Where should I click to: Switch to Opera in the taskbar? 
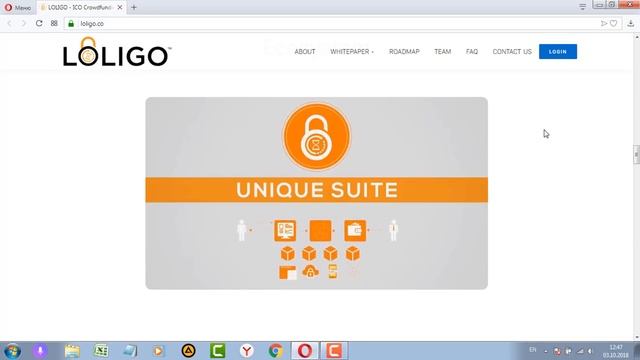pos(305,351)
